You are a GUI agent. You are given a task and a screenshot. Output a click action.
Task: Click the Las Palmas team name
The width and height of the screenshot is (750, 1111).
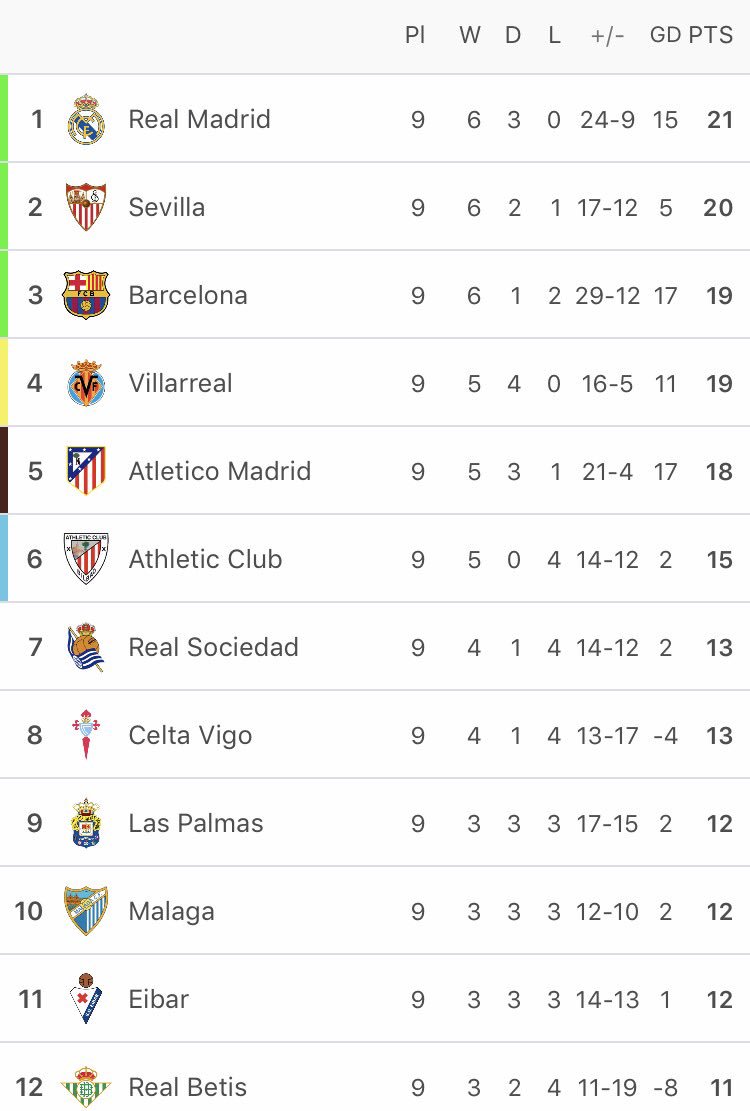[196, 823]
